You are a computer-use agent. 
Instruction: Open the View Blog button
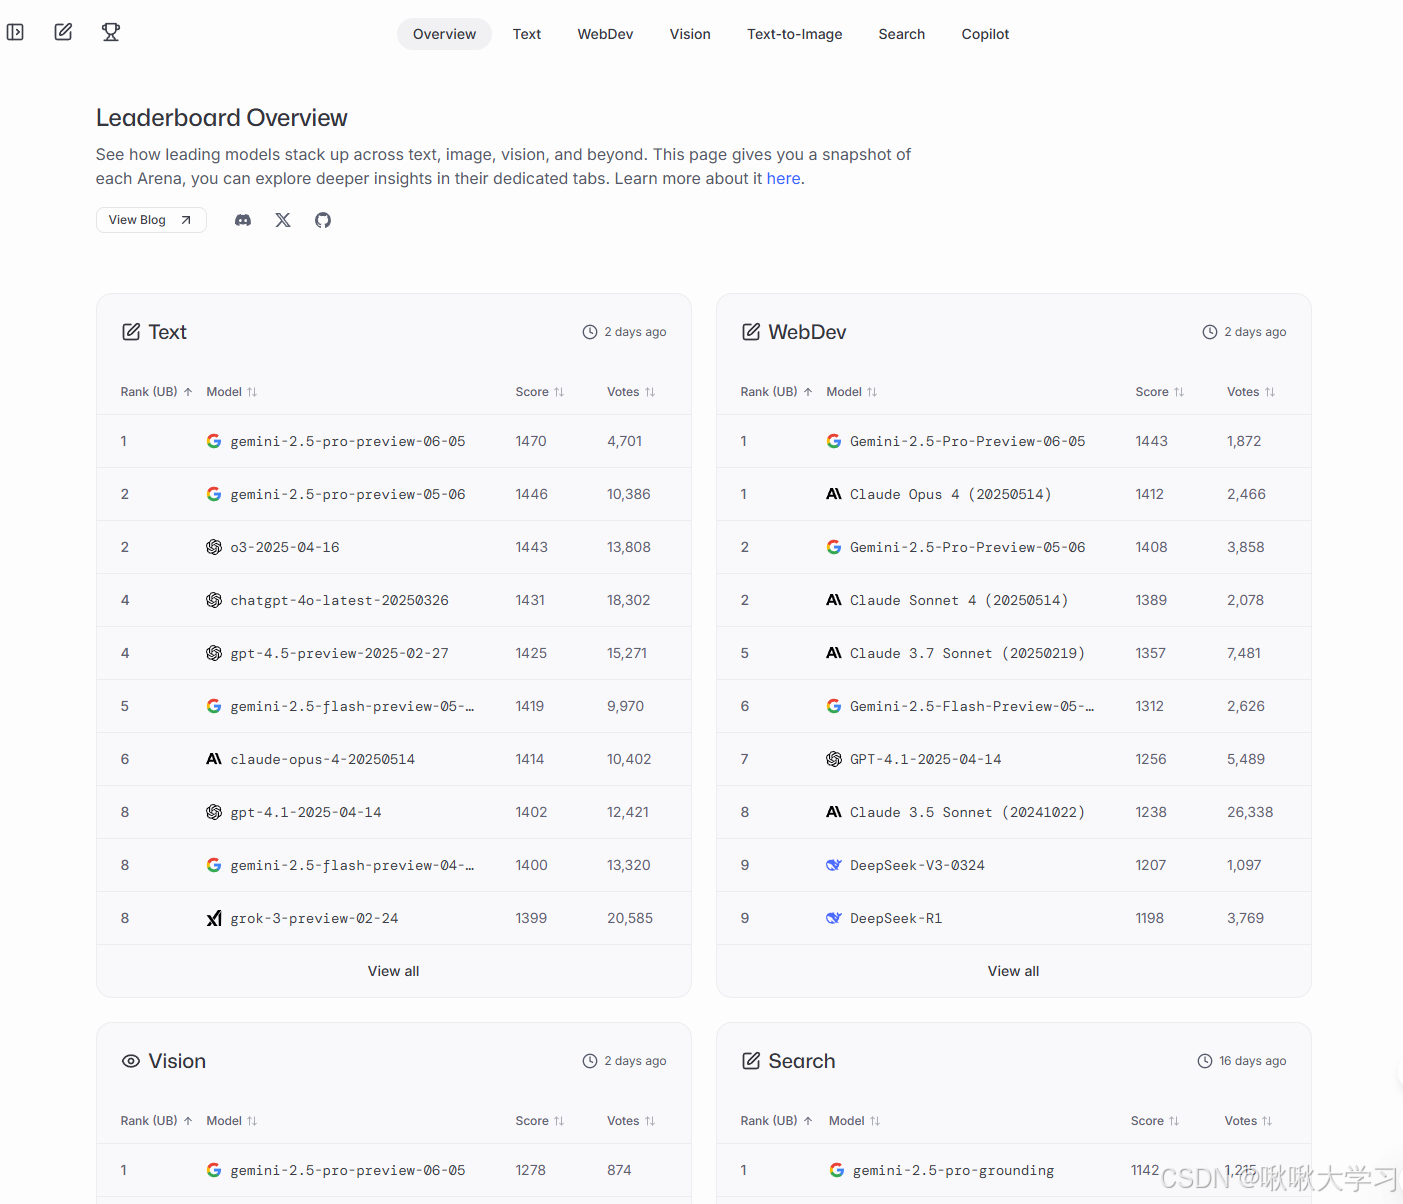pos(151,220)
